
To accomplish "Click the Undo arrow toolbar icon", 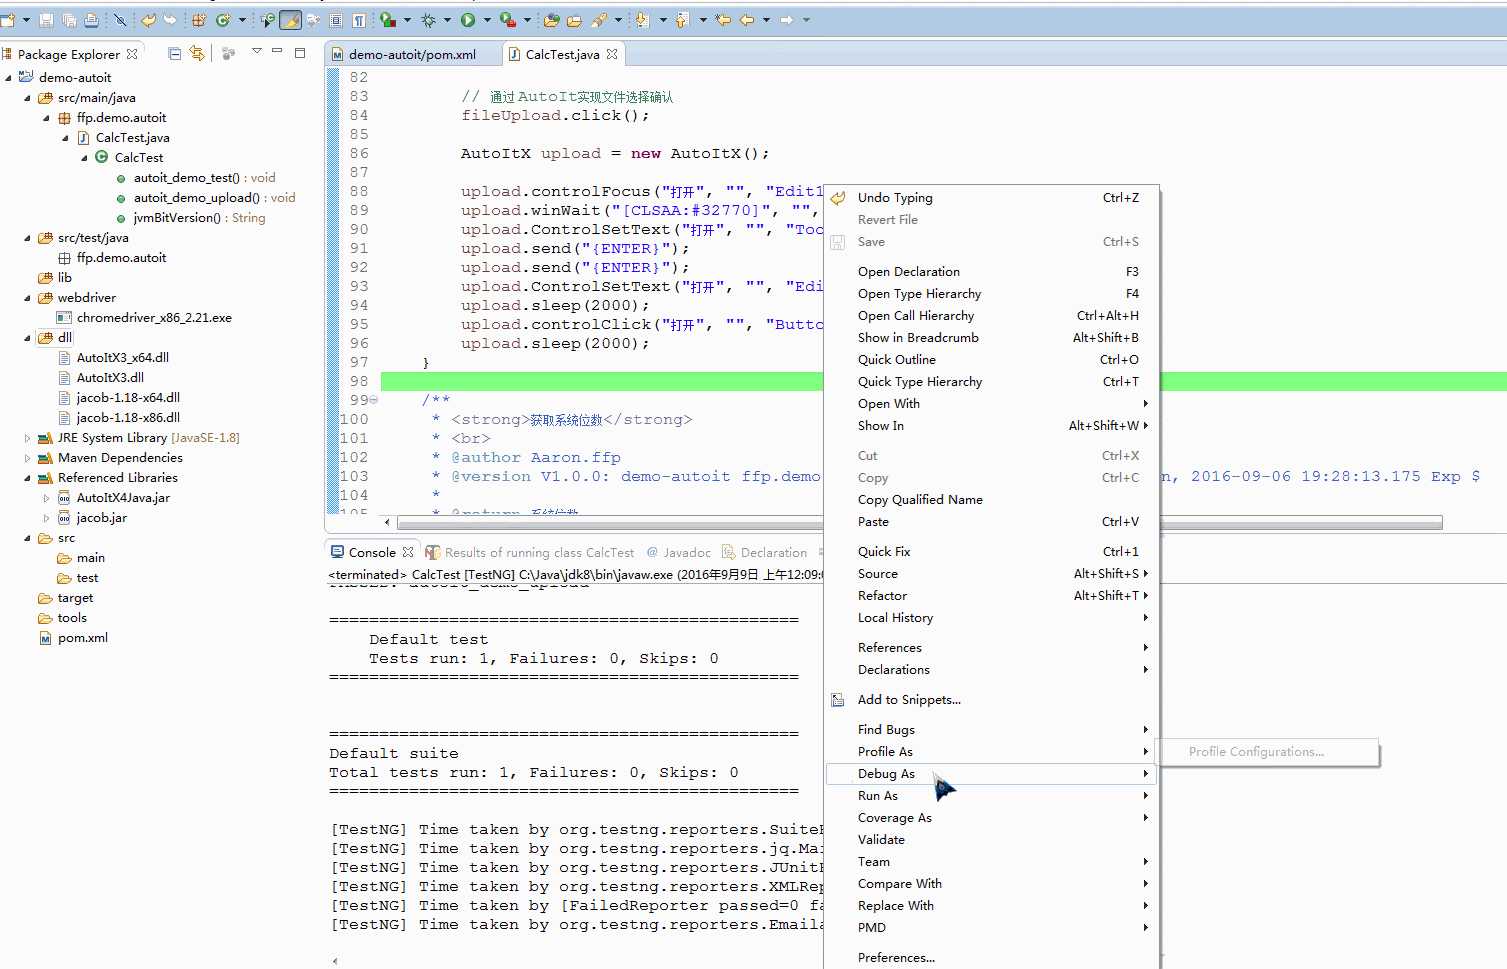I will 148,20.
